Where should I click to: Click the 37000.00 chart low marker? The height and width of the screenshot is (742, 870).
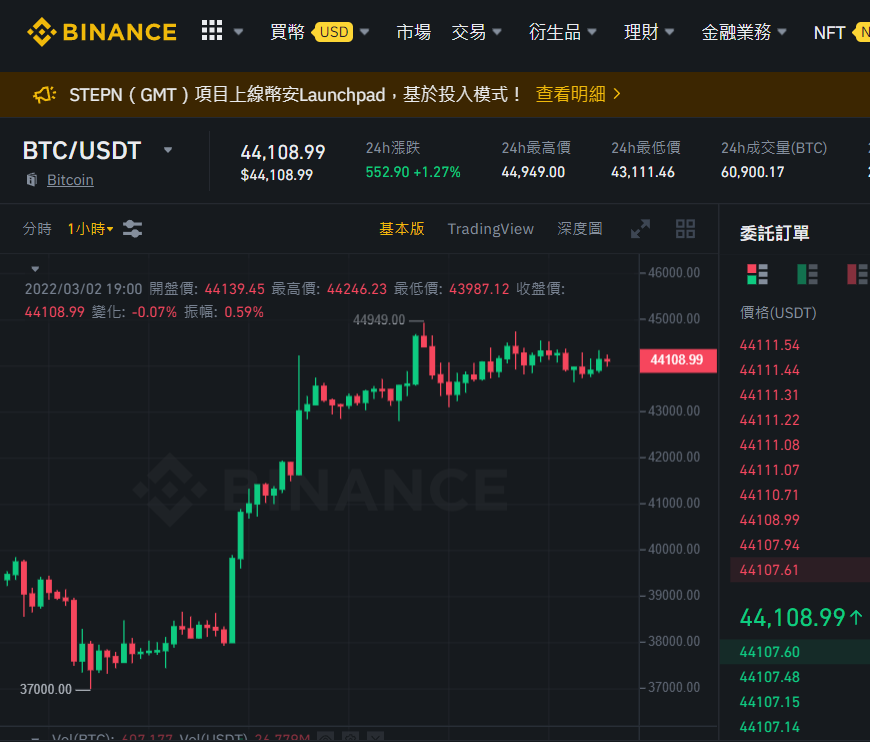click(46, 689)
